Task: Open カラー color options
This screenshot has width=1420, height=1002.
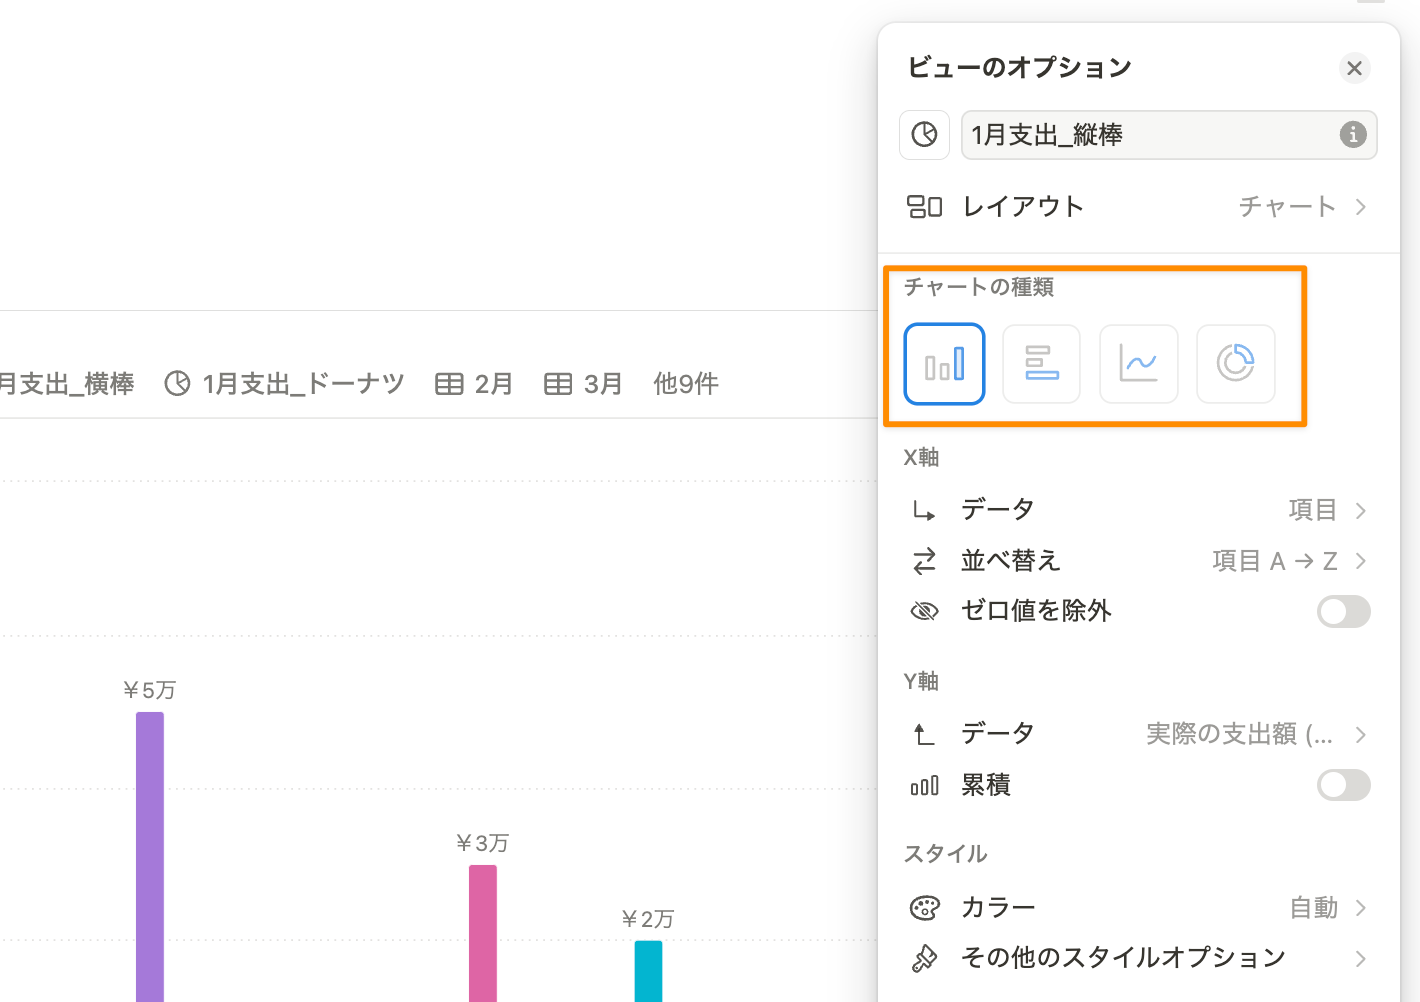Action: click(x=1137, y=908)
